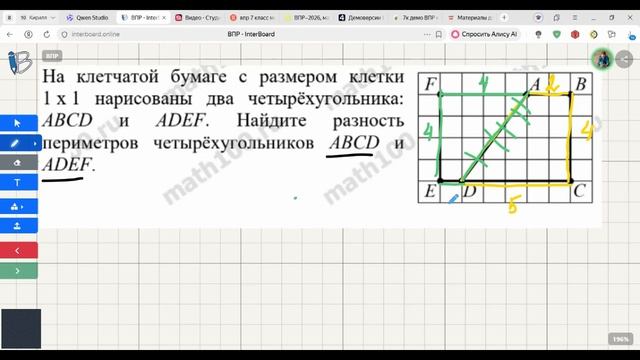Screen dimensions: 640x360
Task: Click Спросить Алису AI button
Action: pos(484,34)
